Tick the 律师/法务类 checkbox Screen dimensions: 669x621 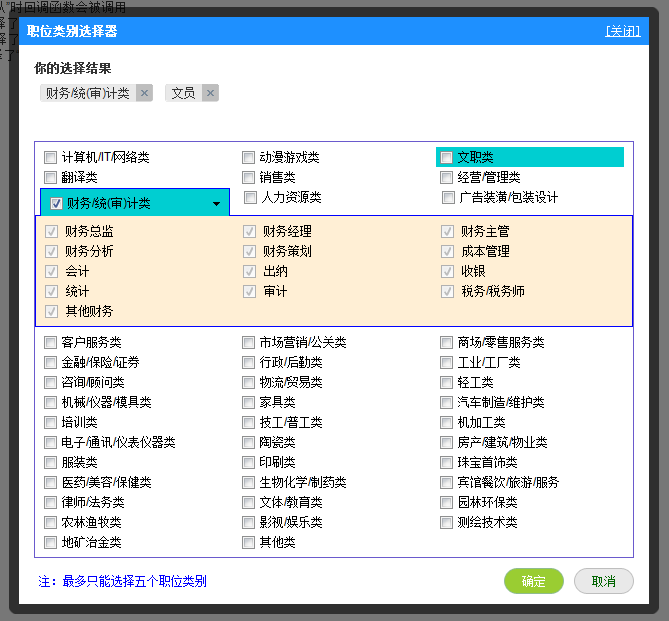coord(51,502)
